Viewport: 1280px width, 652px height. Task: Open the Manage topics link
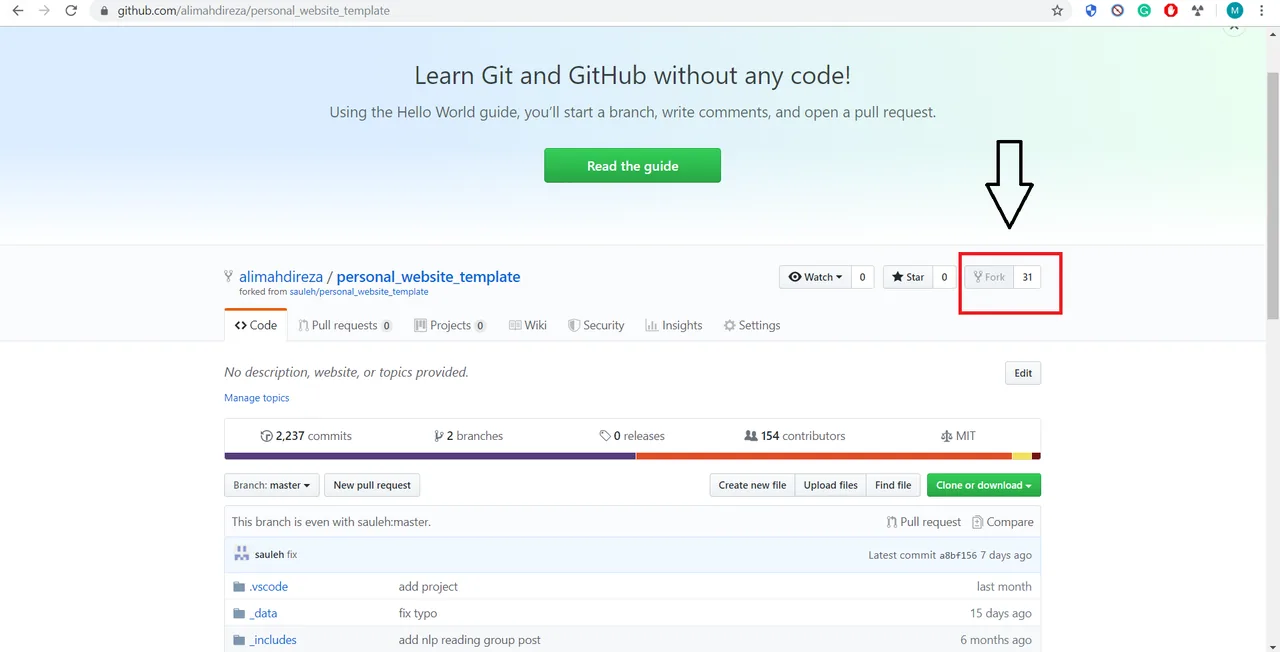[x=257, y=398]
